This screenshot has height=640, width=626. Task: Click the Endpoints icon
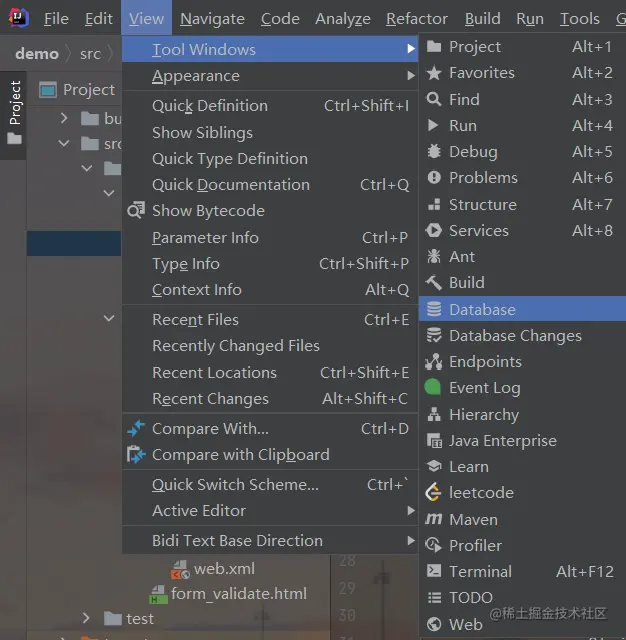pos(434,362)
